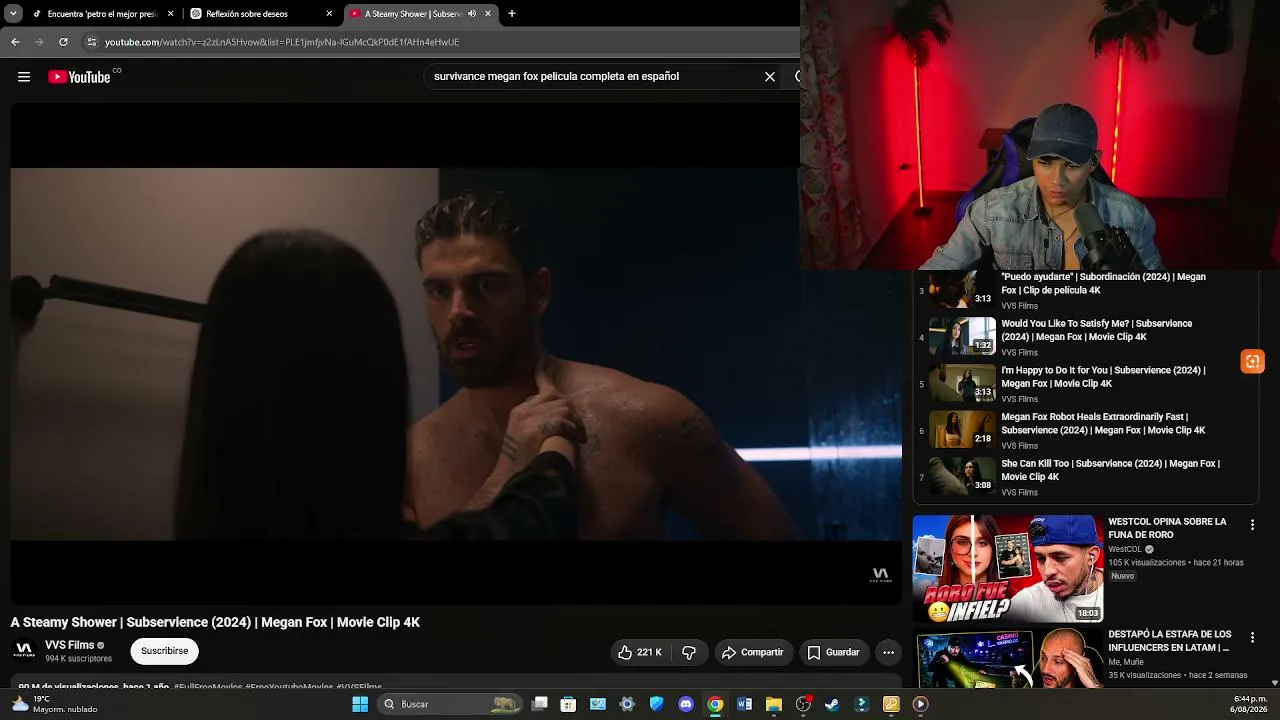The width and height of the screenshot is (1280, 720).
Task: Open the taskbar clock showing 6:44 p.m.
Action: [x=1250, y=704]
